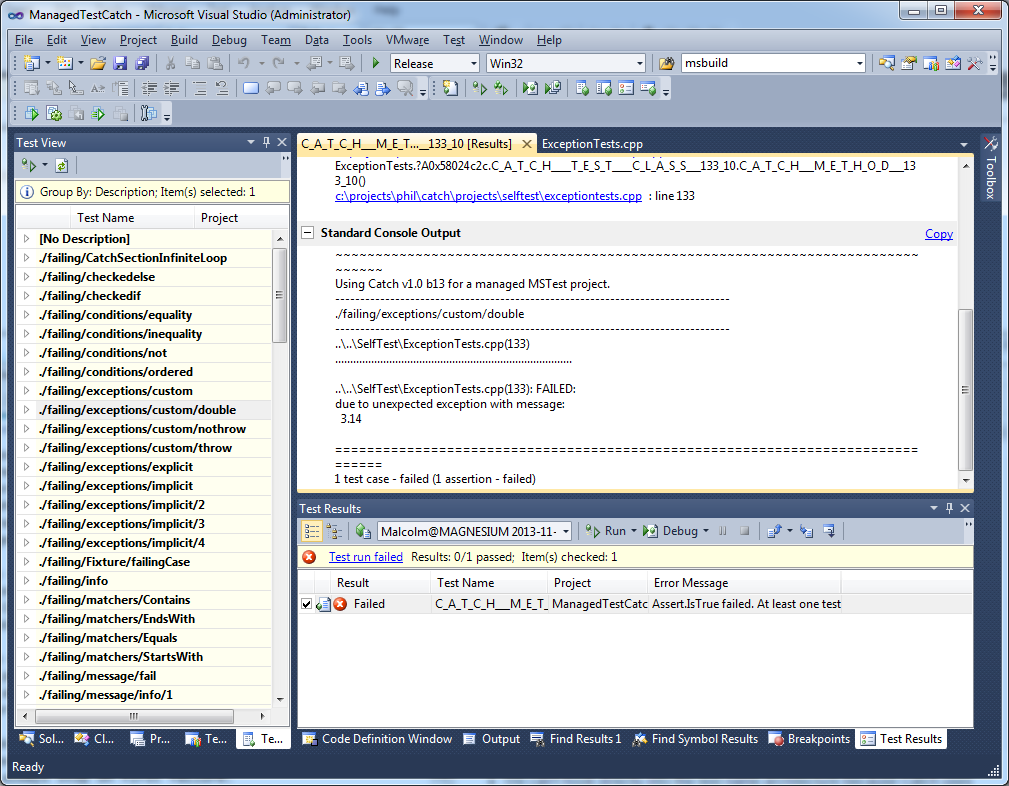Open the VMware menu
1009x786 pixels.
point(407,40)
